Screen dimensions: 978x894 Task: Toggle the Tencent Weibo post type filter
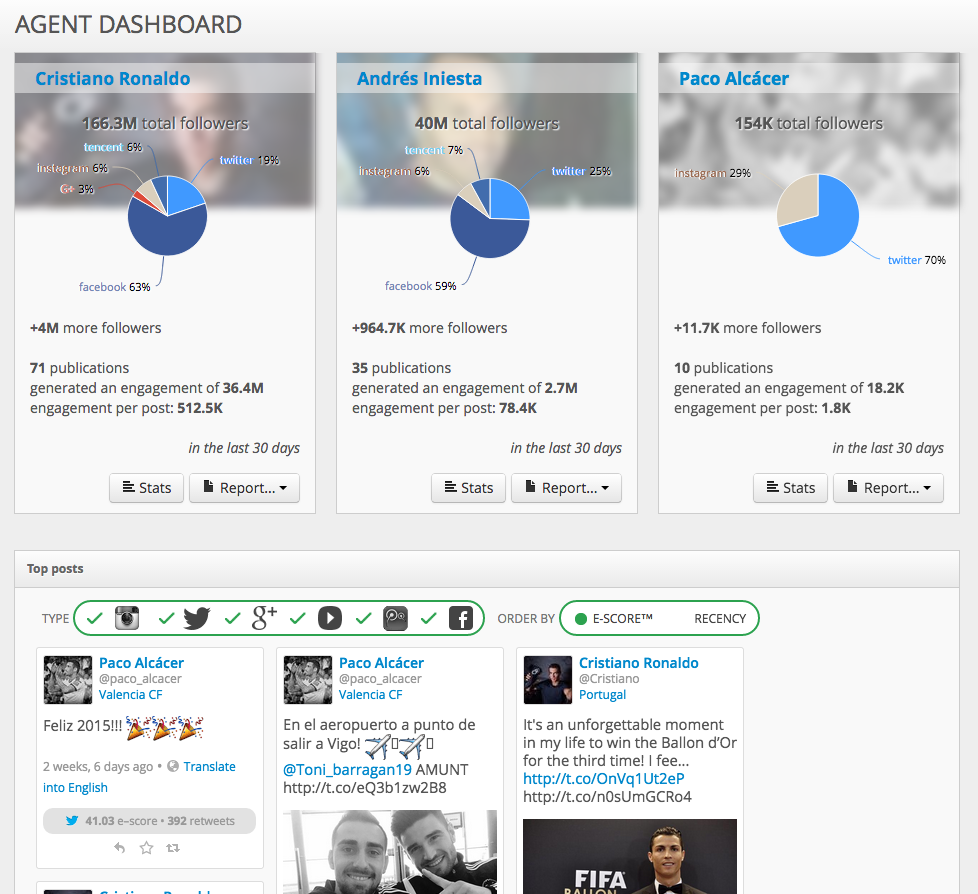[x=395, y=618]
